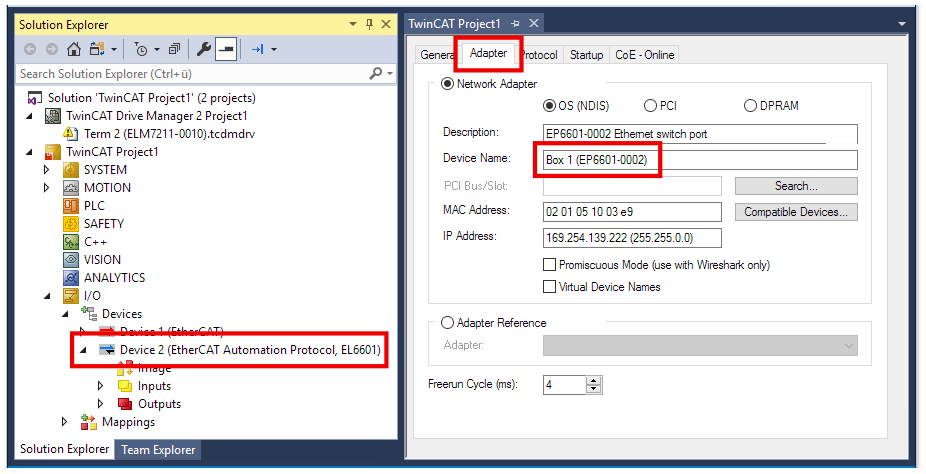Click the I/O node icon

[x=71, y=296]
